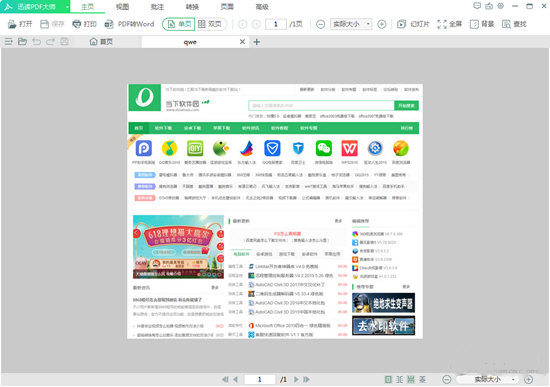550x387 pixels.
Task: Click the displayed PDF page content
Action: tap(275, 211)
